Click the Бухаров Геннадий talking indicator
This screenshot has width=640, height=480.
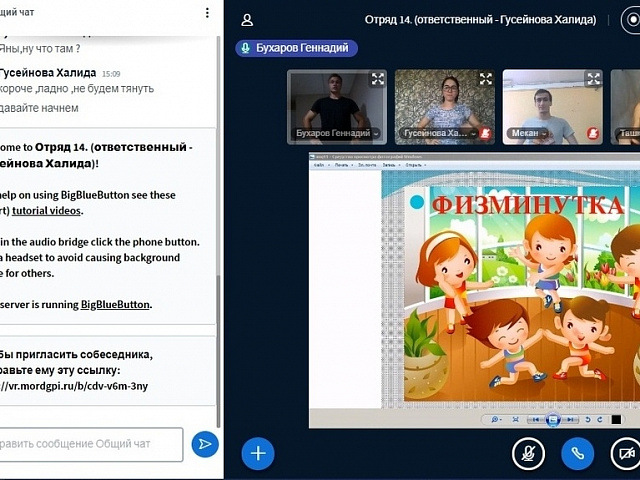297,48
